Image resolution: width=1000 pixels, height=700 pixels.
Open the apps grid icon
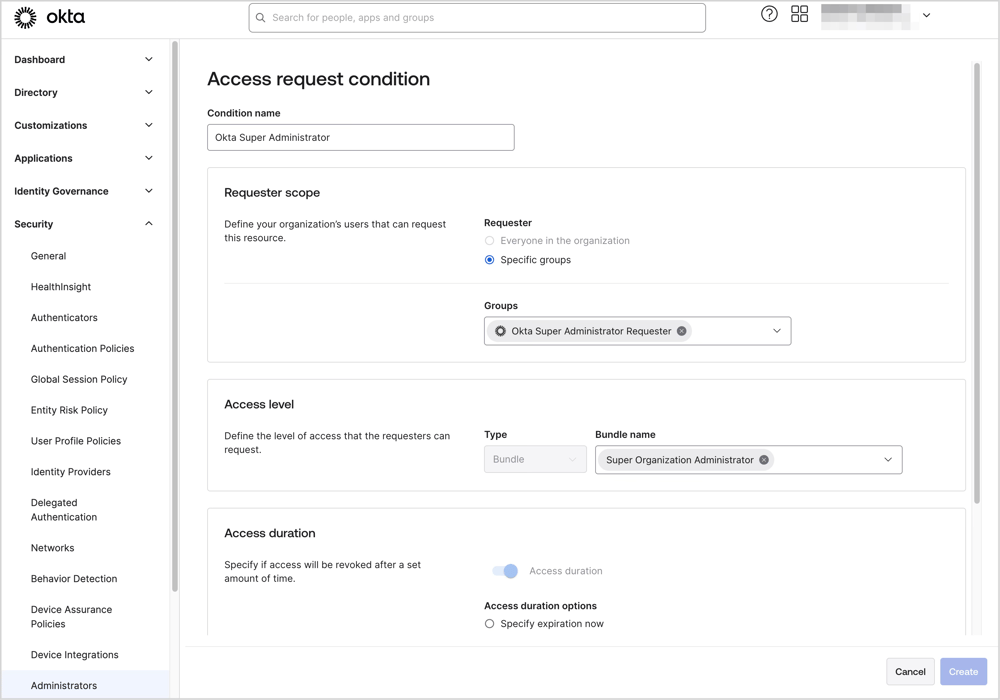tap(799, 14)
